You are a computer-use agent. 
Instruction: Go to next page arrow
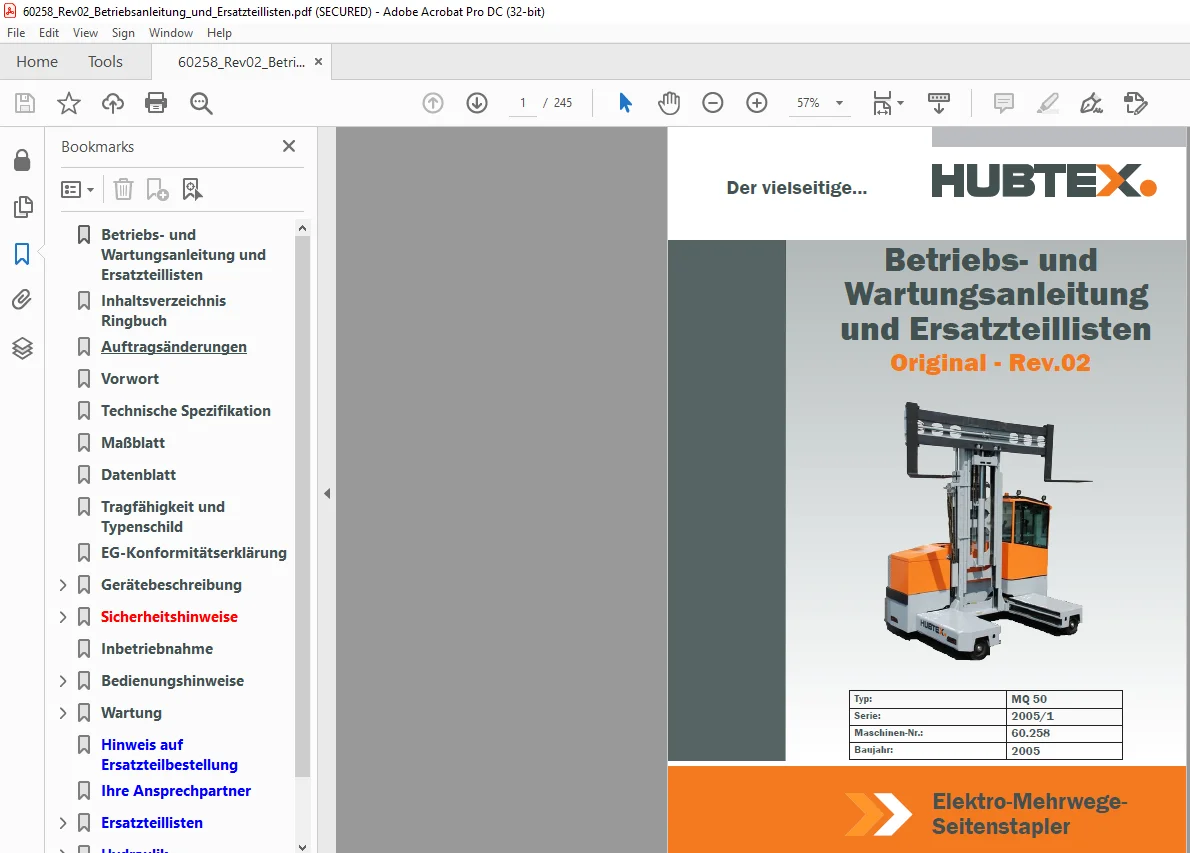[477, 102]
